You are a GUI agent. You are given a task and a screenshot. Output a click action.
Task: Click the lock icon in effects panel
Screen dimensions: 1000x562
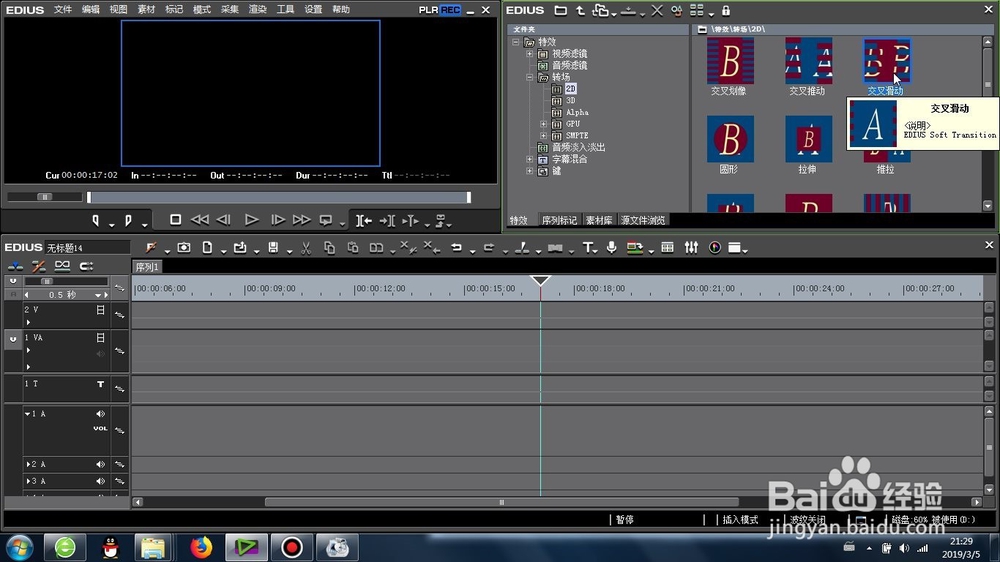click(726, 10)
